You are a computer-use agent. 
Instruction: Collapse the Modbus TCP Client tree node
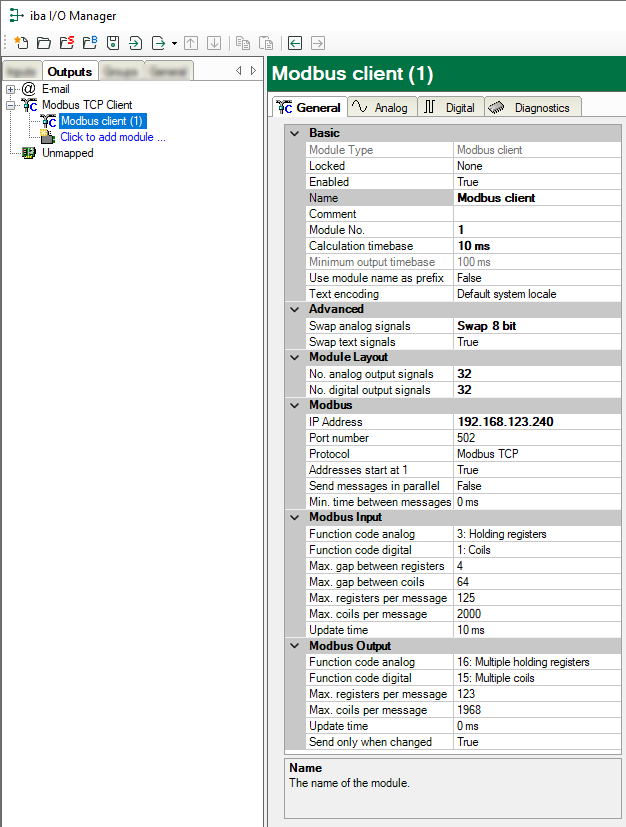point(11,105)
